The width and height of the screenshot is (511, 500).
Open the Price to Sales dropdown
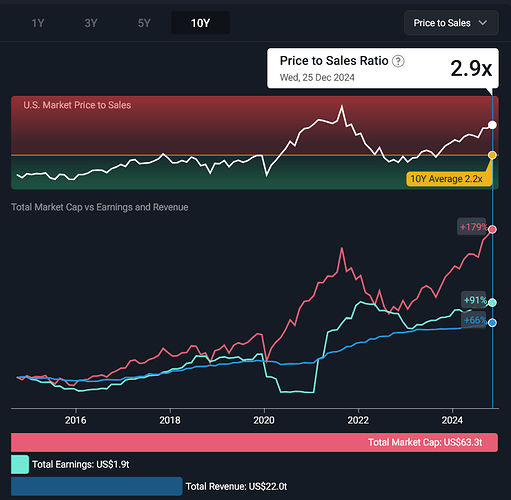point(451,23)
